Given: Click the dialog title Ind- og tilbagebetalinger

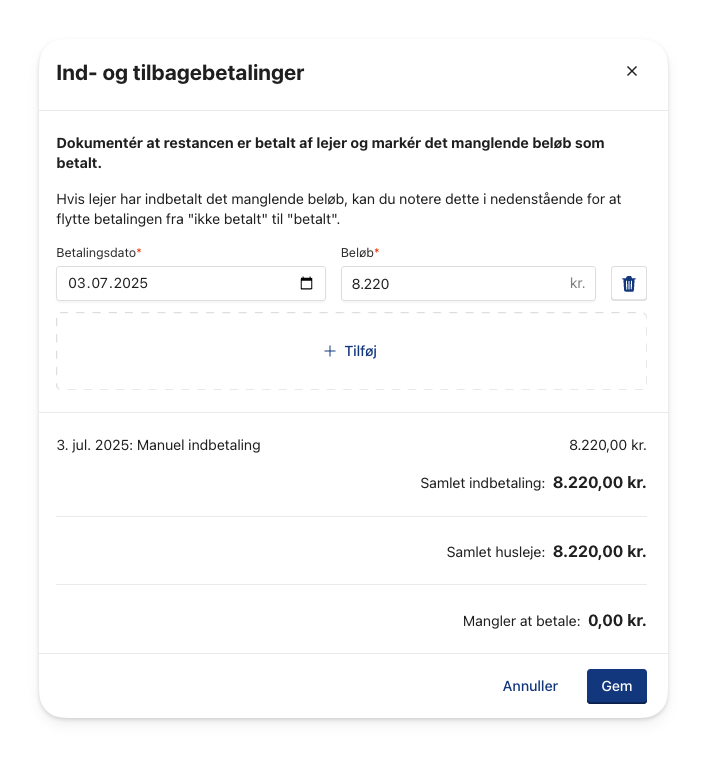Looking at the screenshot, I should point(180,73).
